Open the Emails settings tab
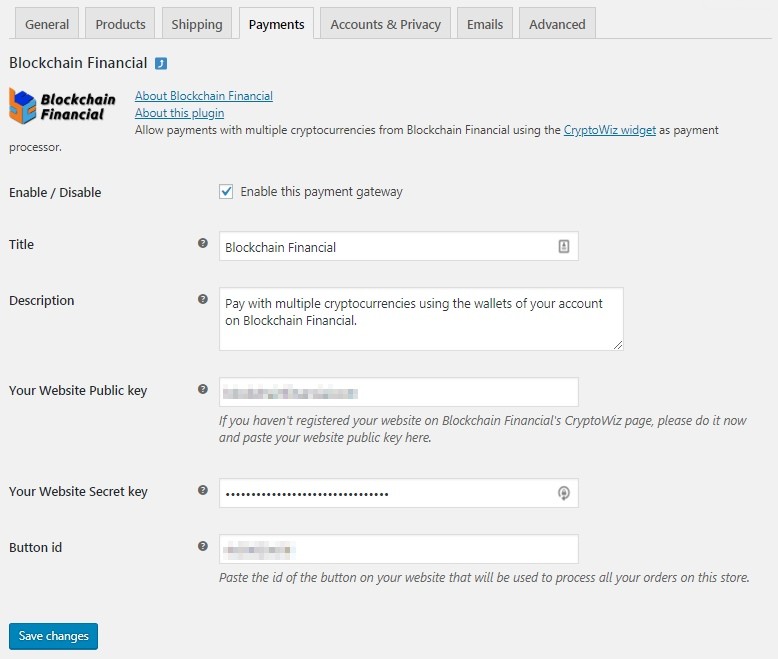 485,24
